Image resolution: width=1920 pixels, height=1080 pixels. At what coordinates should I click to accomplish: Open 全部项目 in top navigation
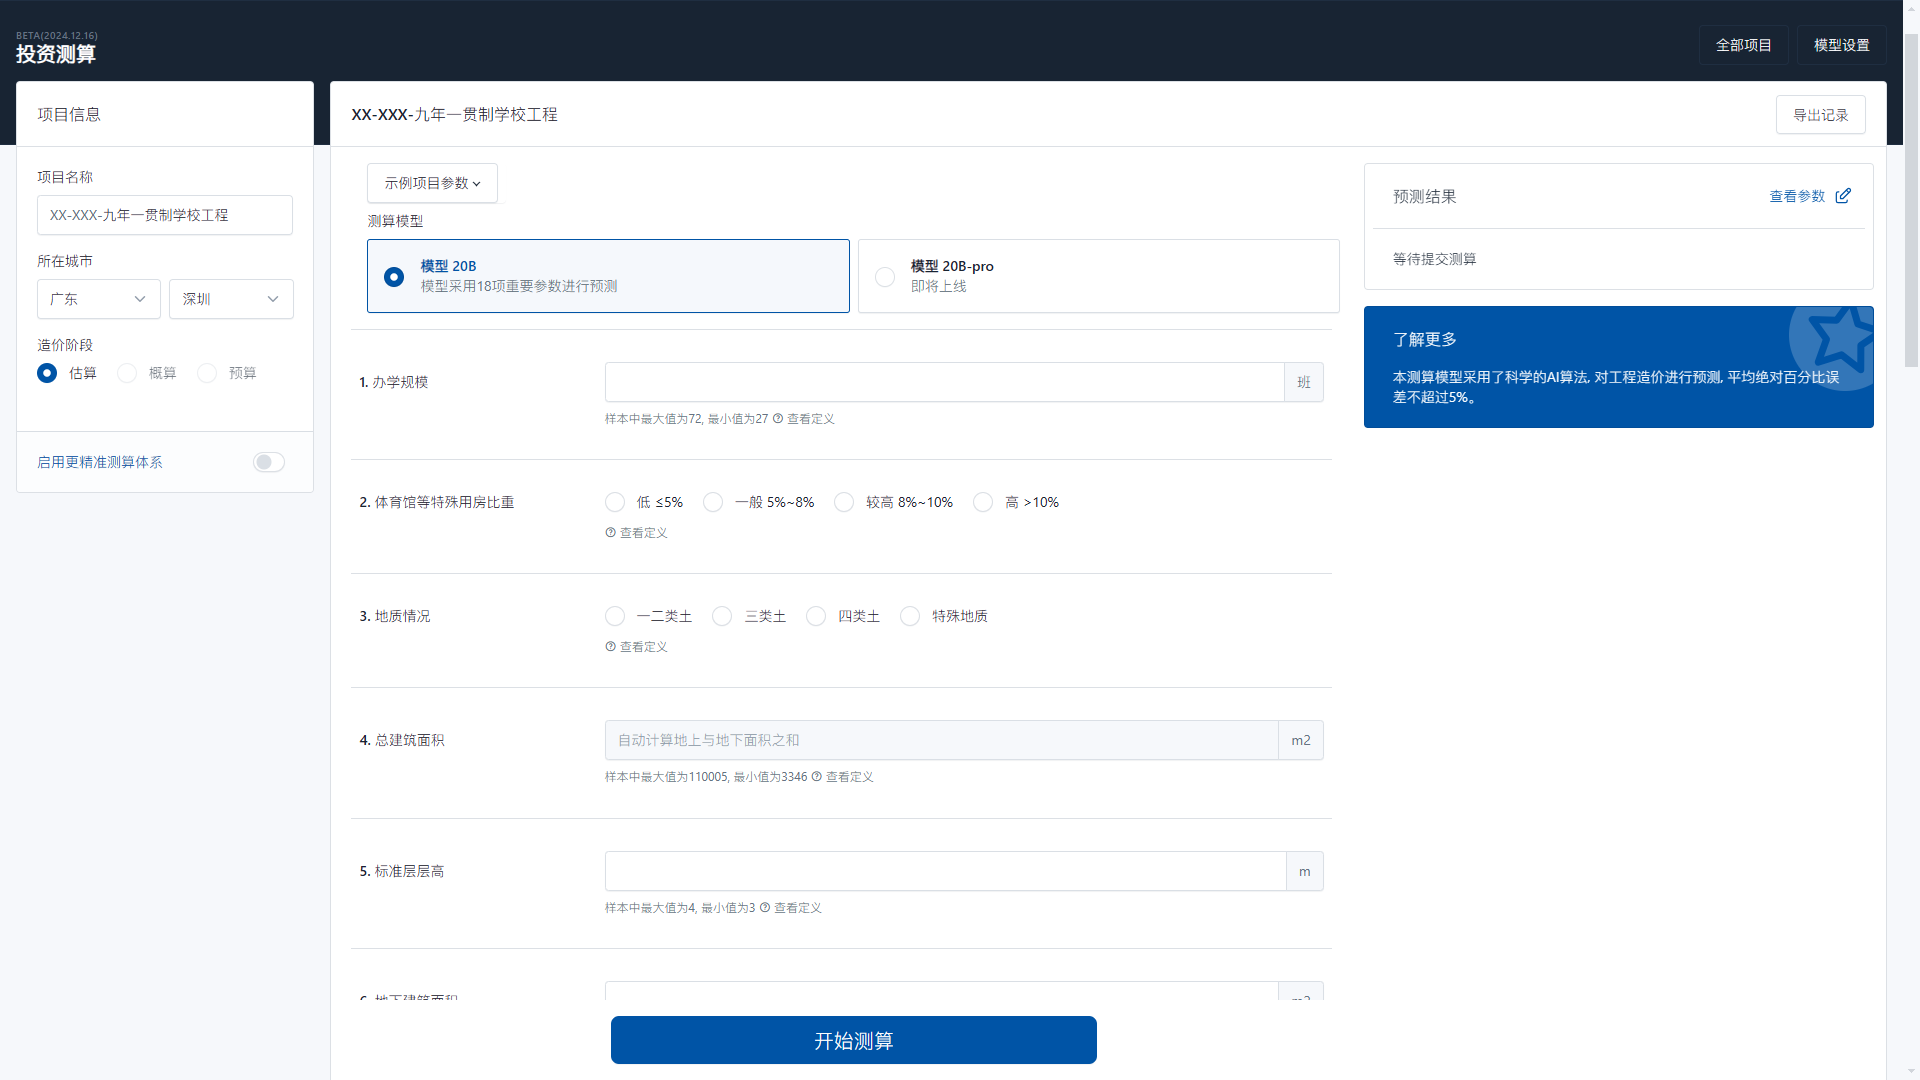click(x=1743, y=45)
